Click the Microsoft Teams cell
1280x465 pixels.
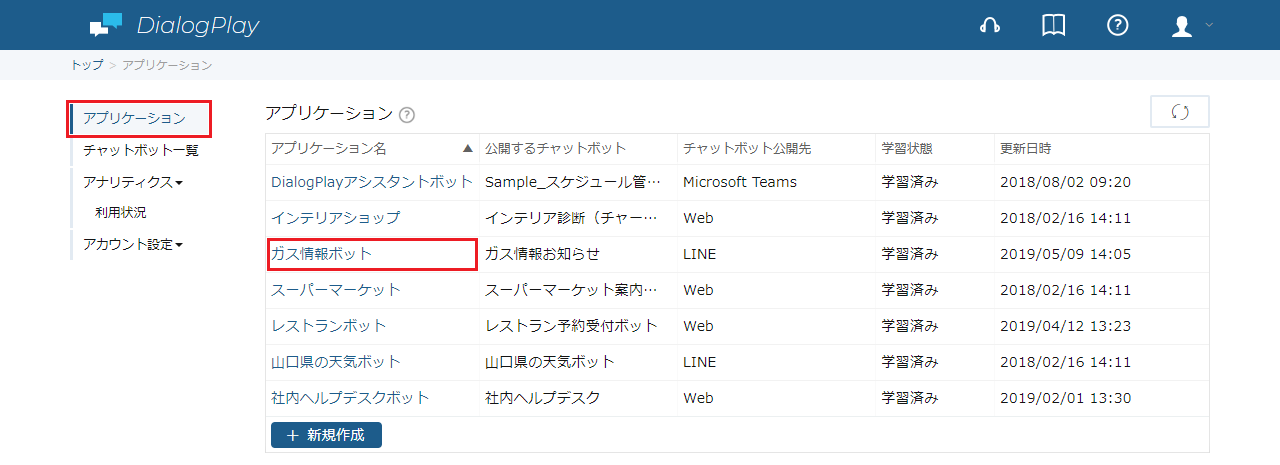click(740, 182)
